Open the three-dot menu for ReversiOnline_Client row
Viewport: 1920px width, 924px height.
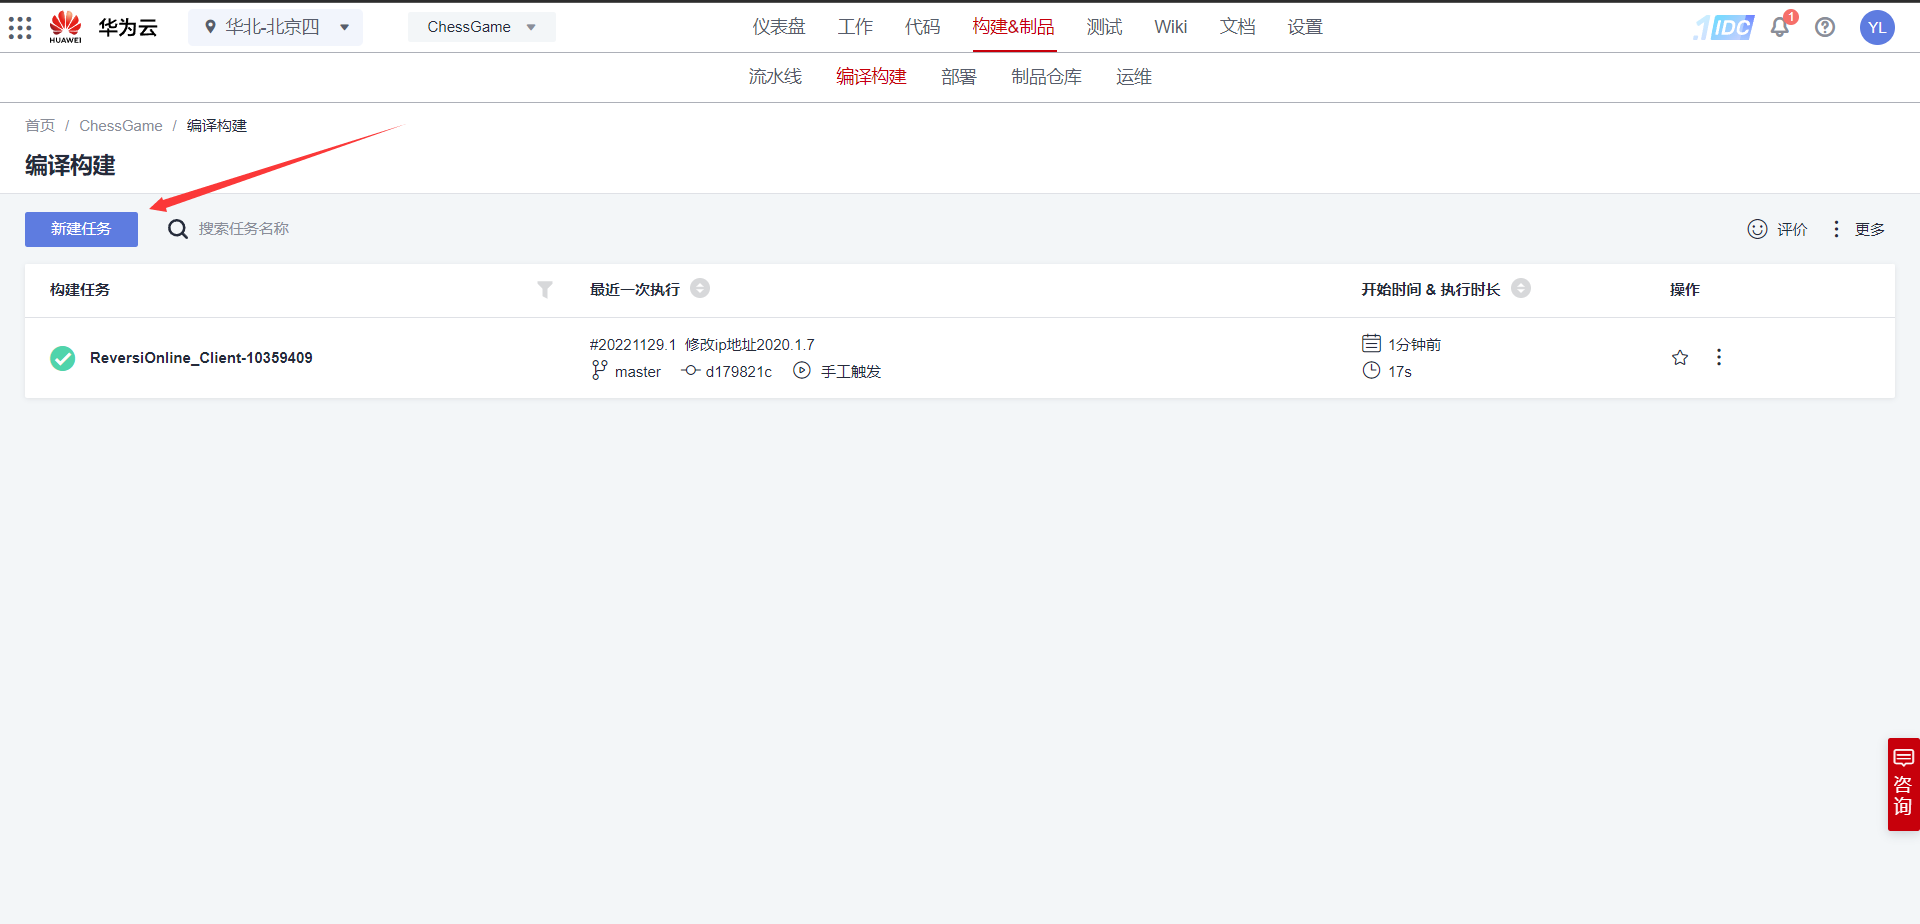(x=1719, y=357)
